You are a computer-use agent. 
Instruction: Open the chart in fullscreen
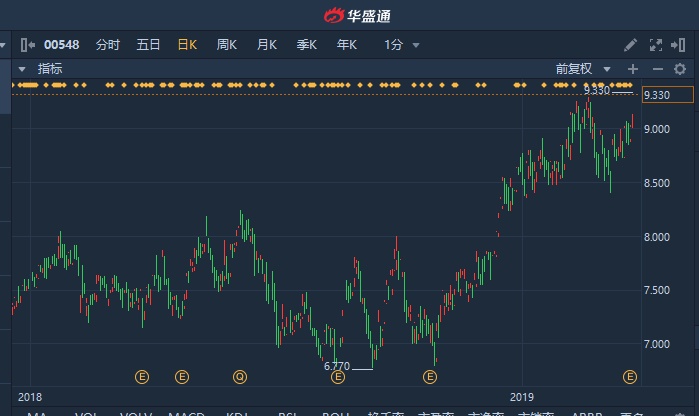coord(656,45)
